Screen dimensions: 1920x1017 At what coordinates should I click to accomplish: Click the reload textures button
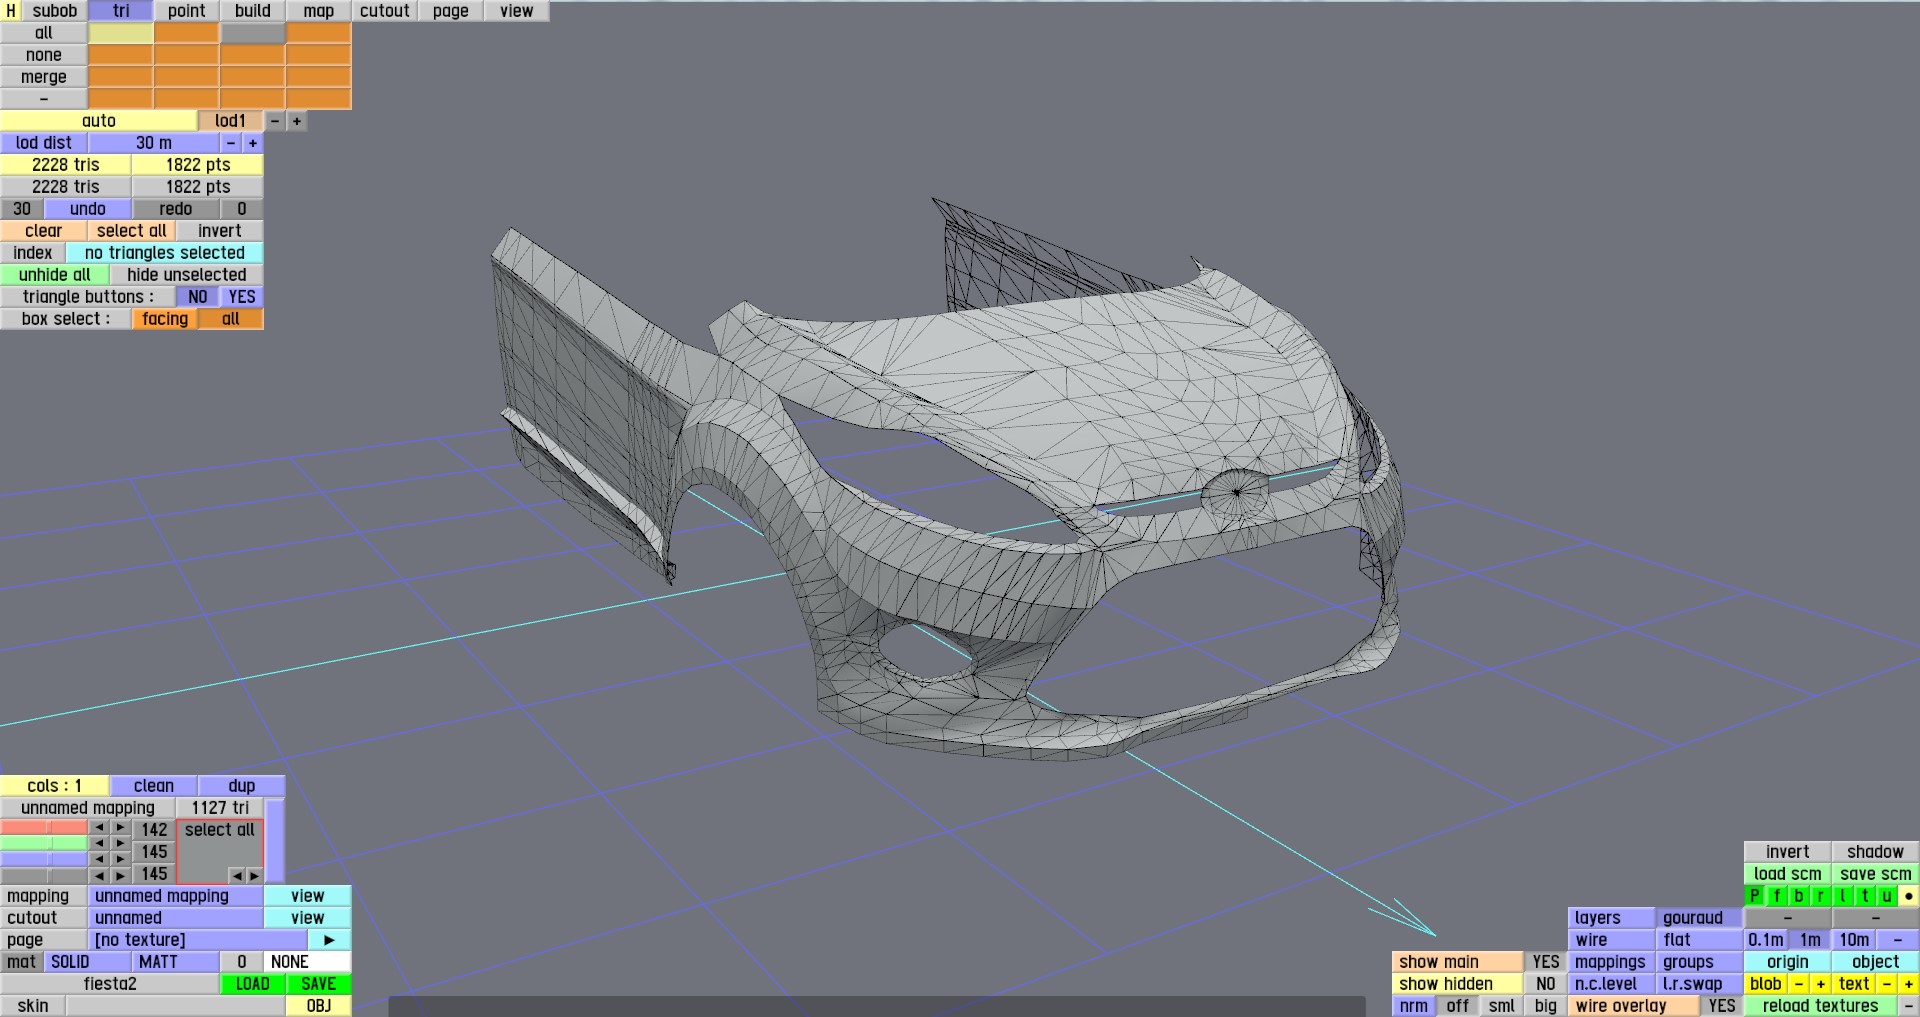coord(1820,1006)
